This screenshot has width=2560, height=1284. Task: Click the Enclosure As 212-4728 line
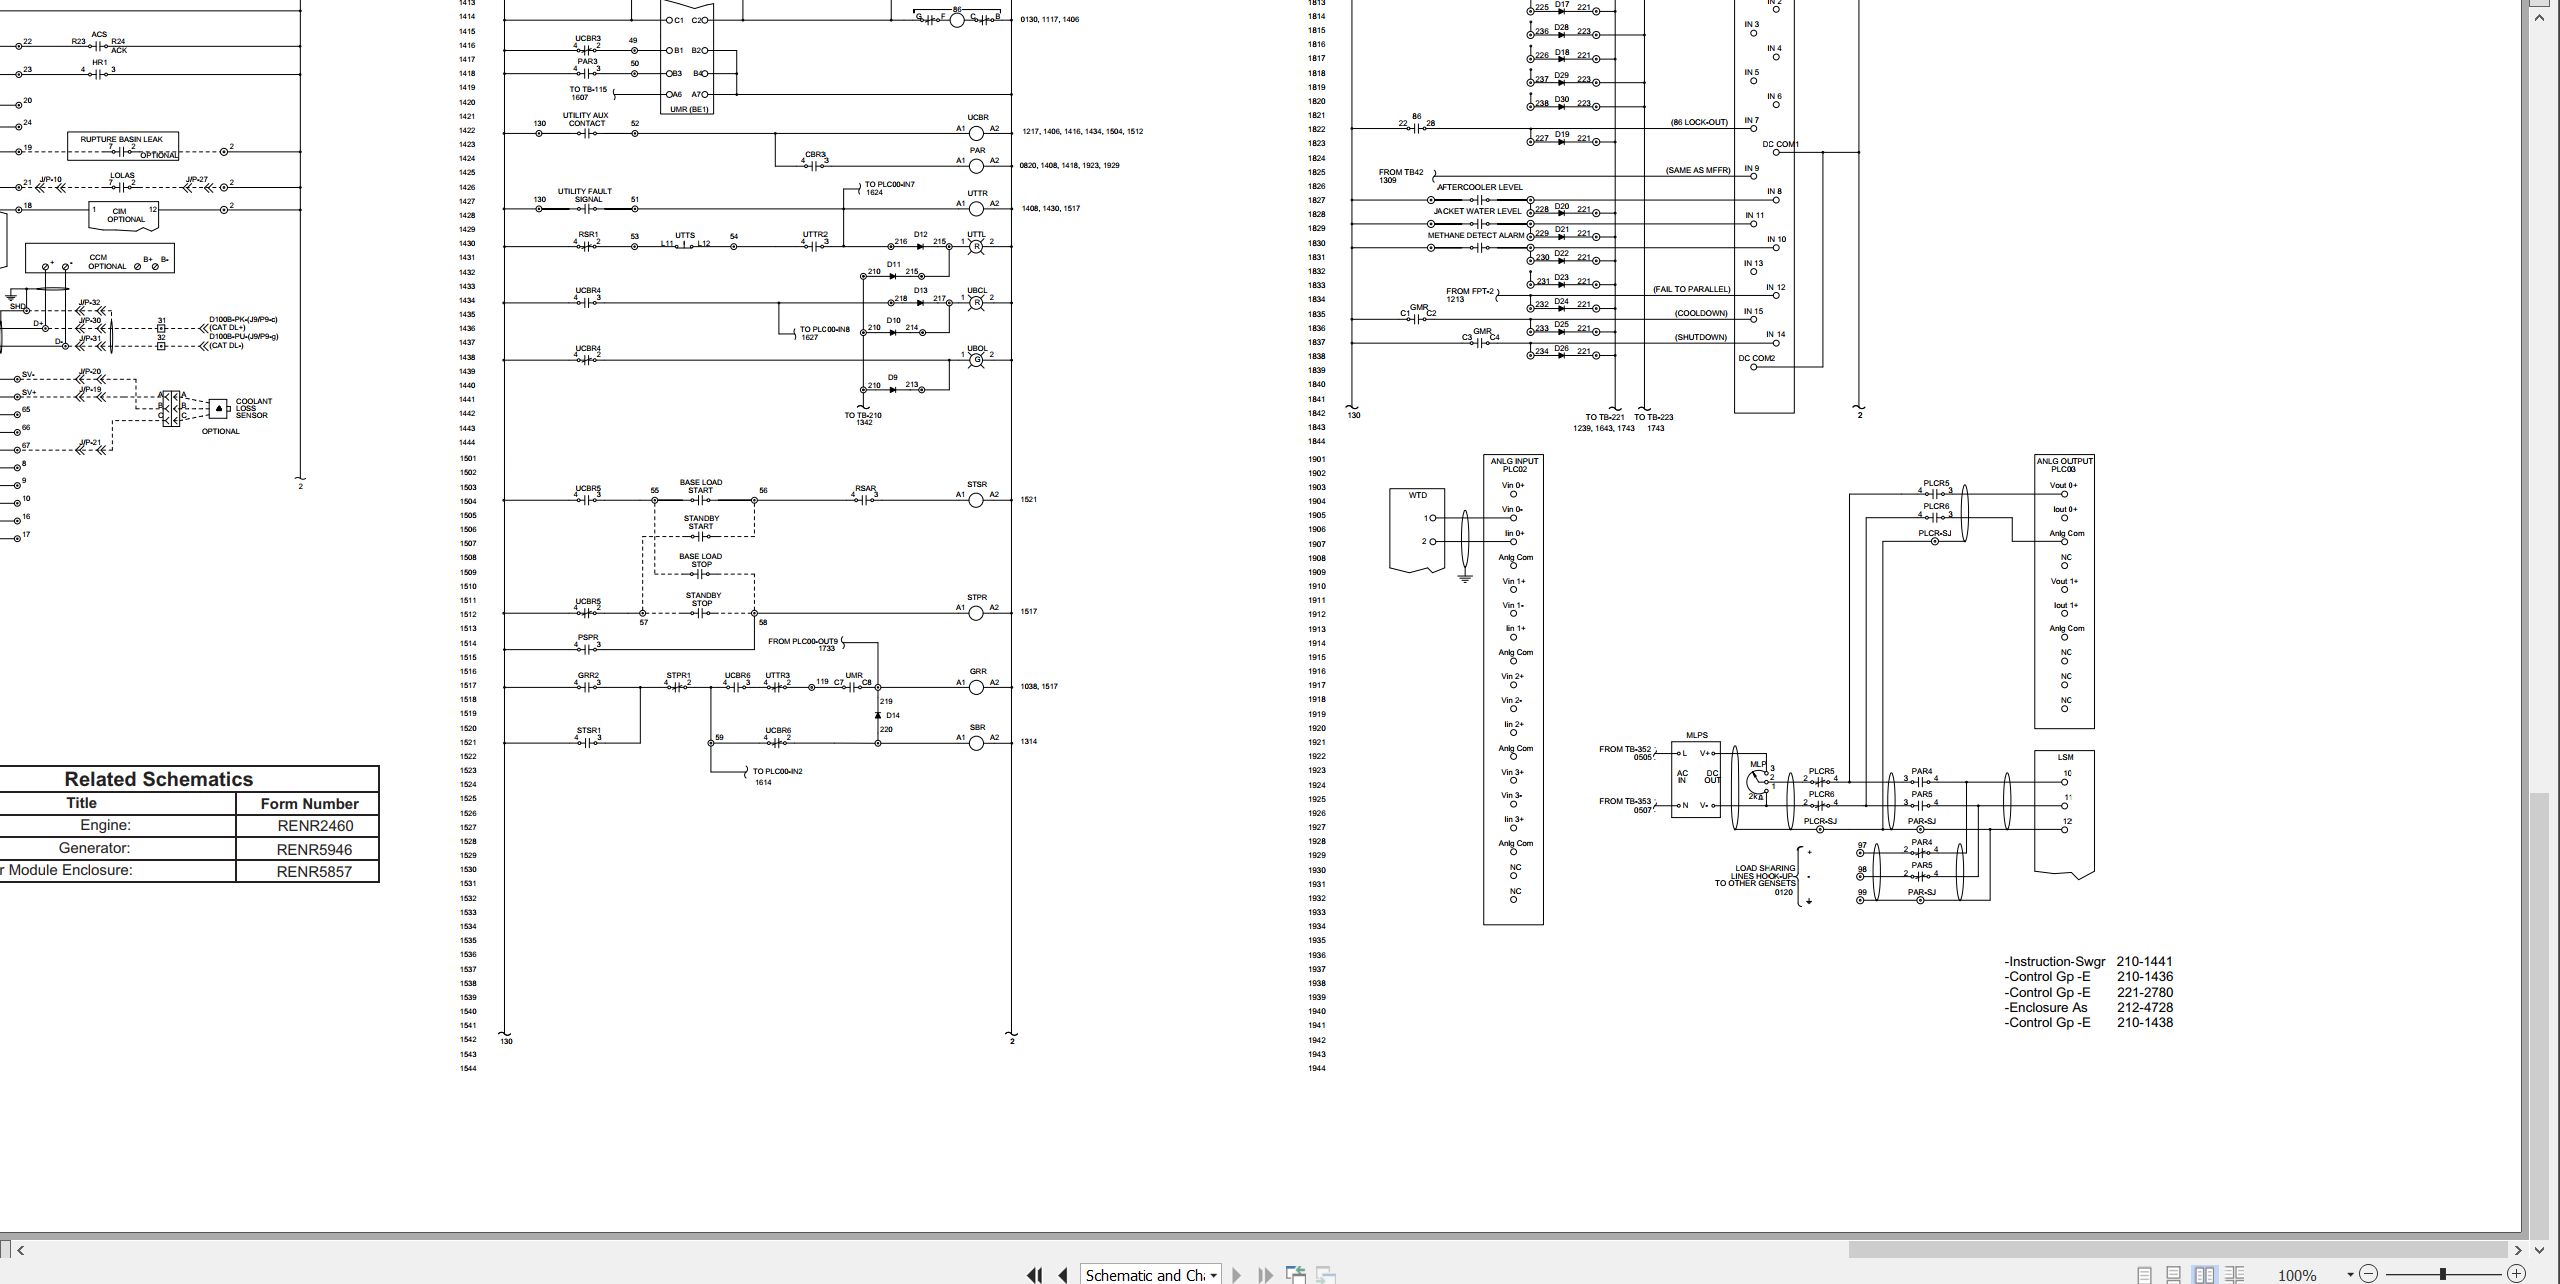pyautogui.click(x=2088, y=1007)
